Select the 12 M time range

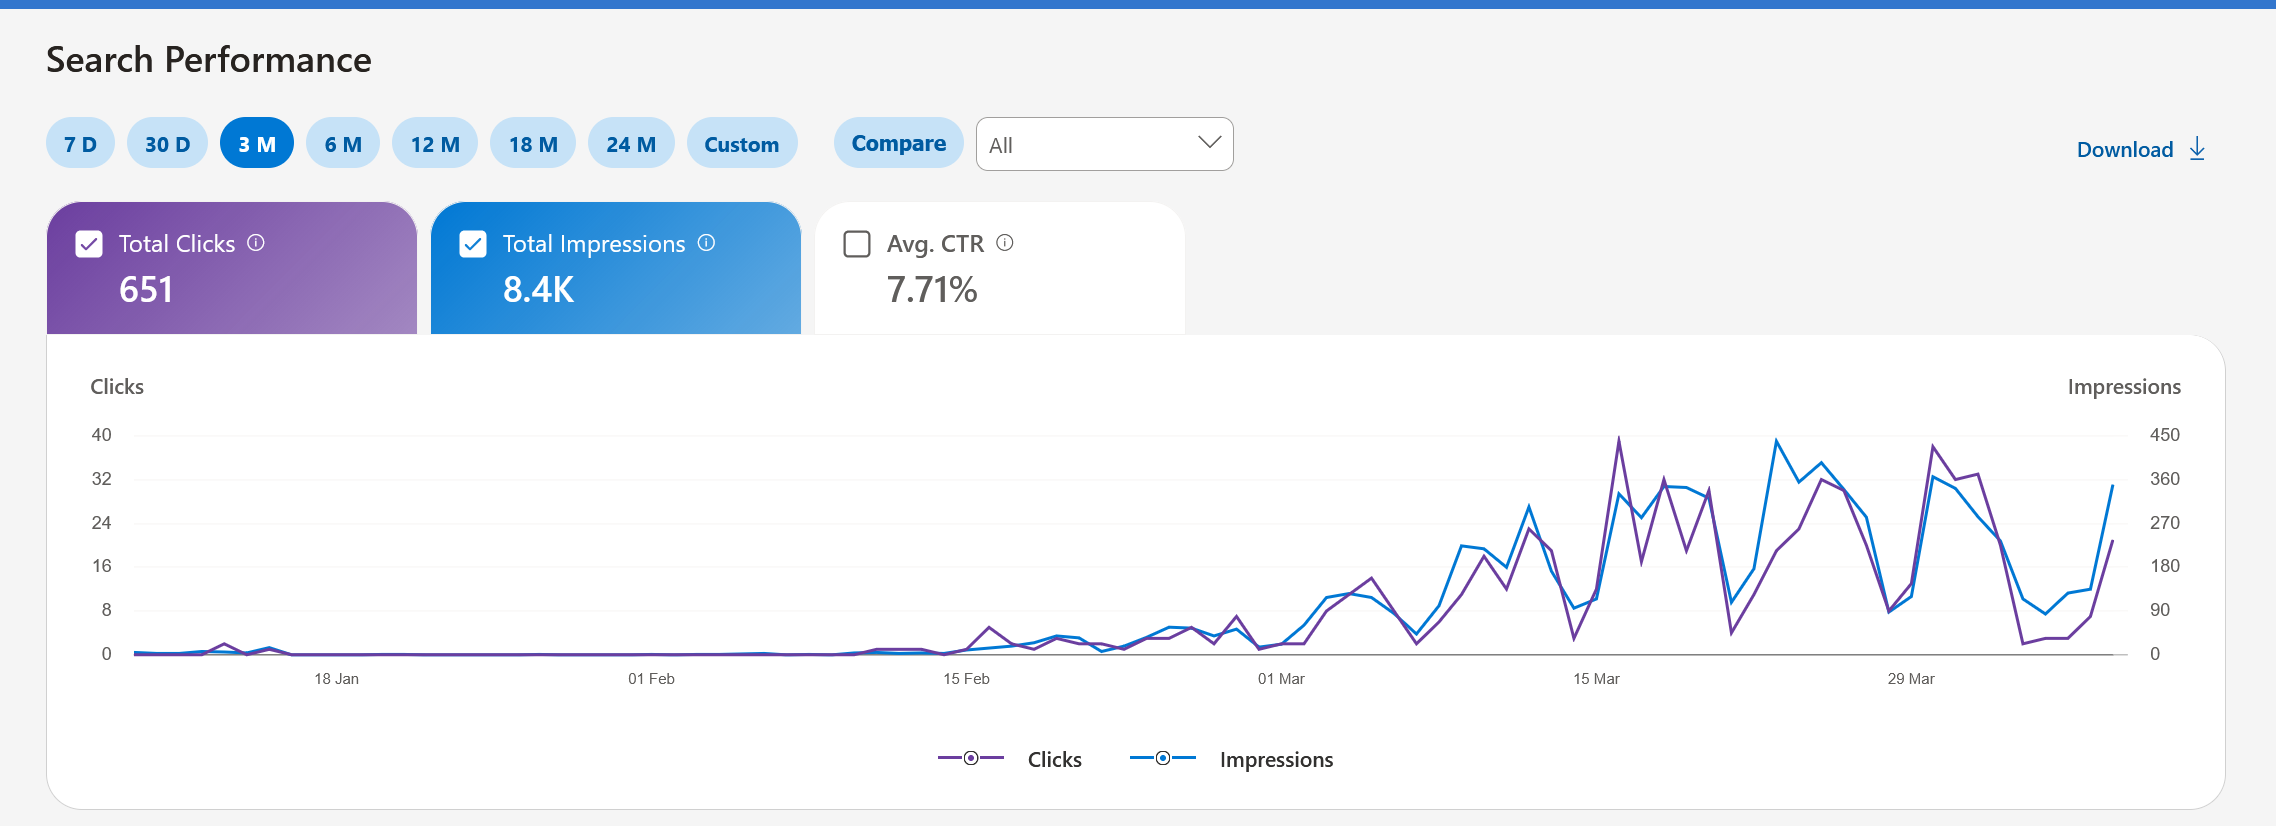click(435, 142)
